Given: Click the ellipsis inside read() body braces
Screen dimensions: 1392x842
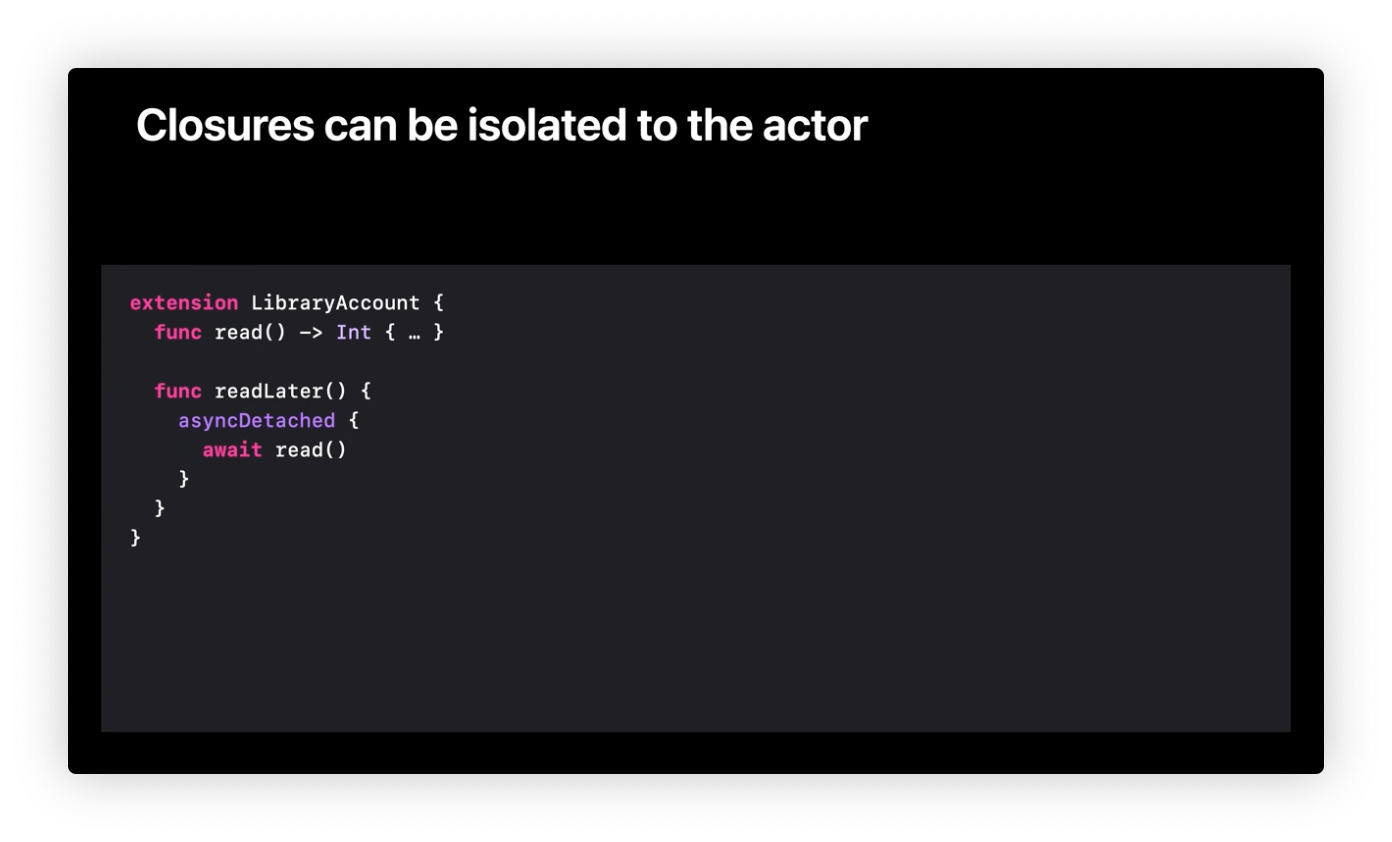Looking at the screenshot, I should click(x=414, y=334).
